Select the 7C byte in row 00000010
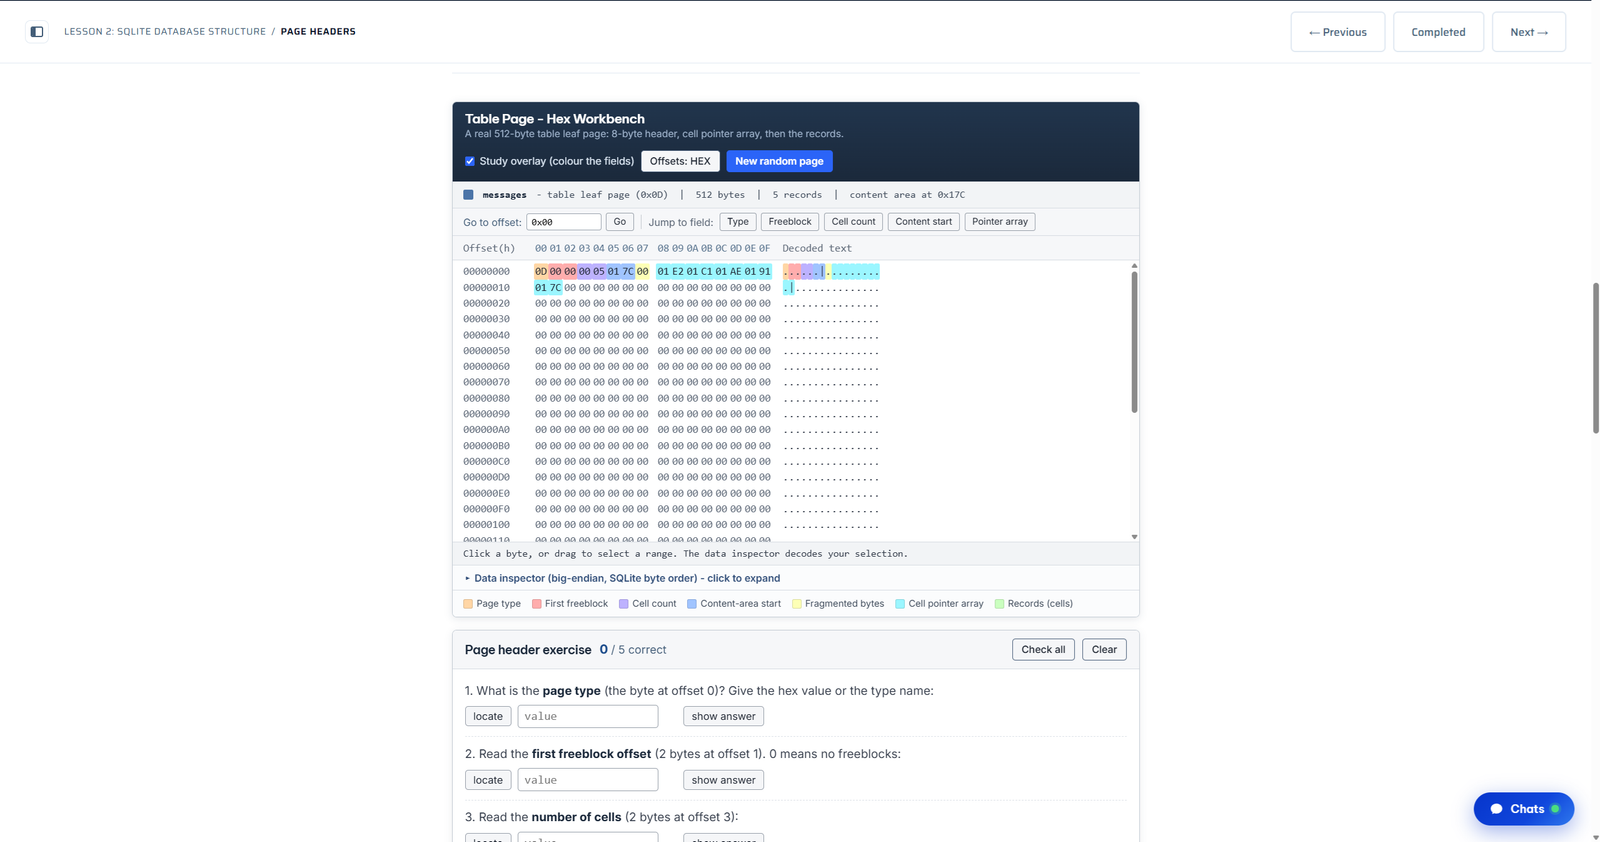1600x842 pixels. coord(555,288)
